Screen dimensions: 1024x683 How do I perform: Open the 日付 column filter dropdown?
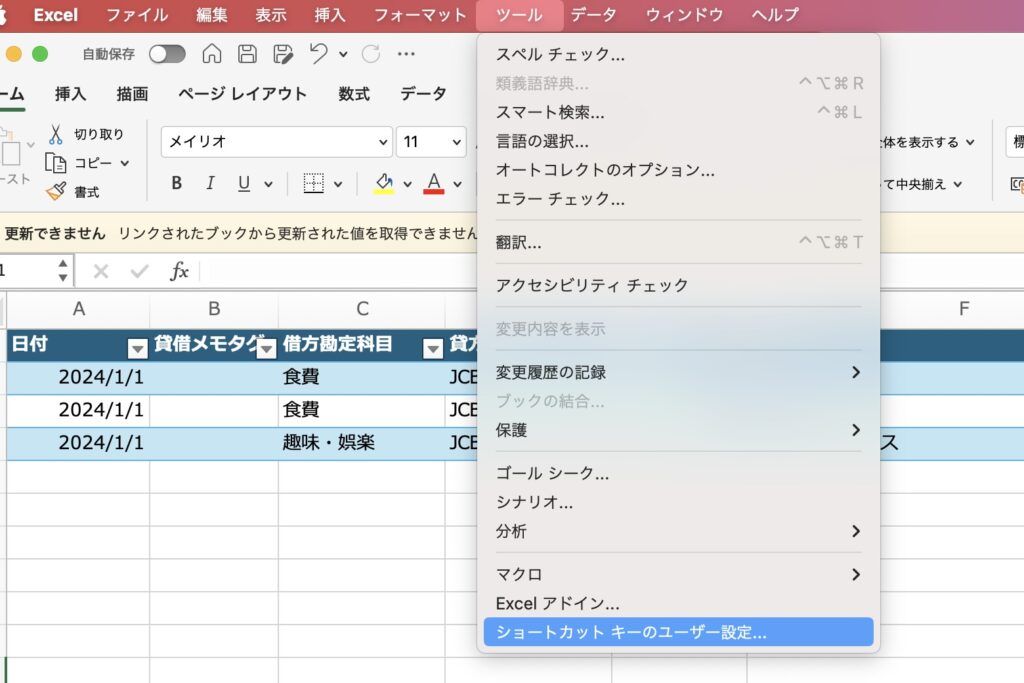pyautogui.click(x=137, y=349)
